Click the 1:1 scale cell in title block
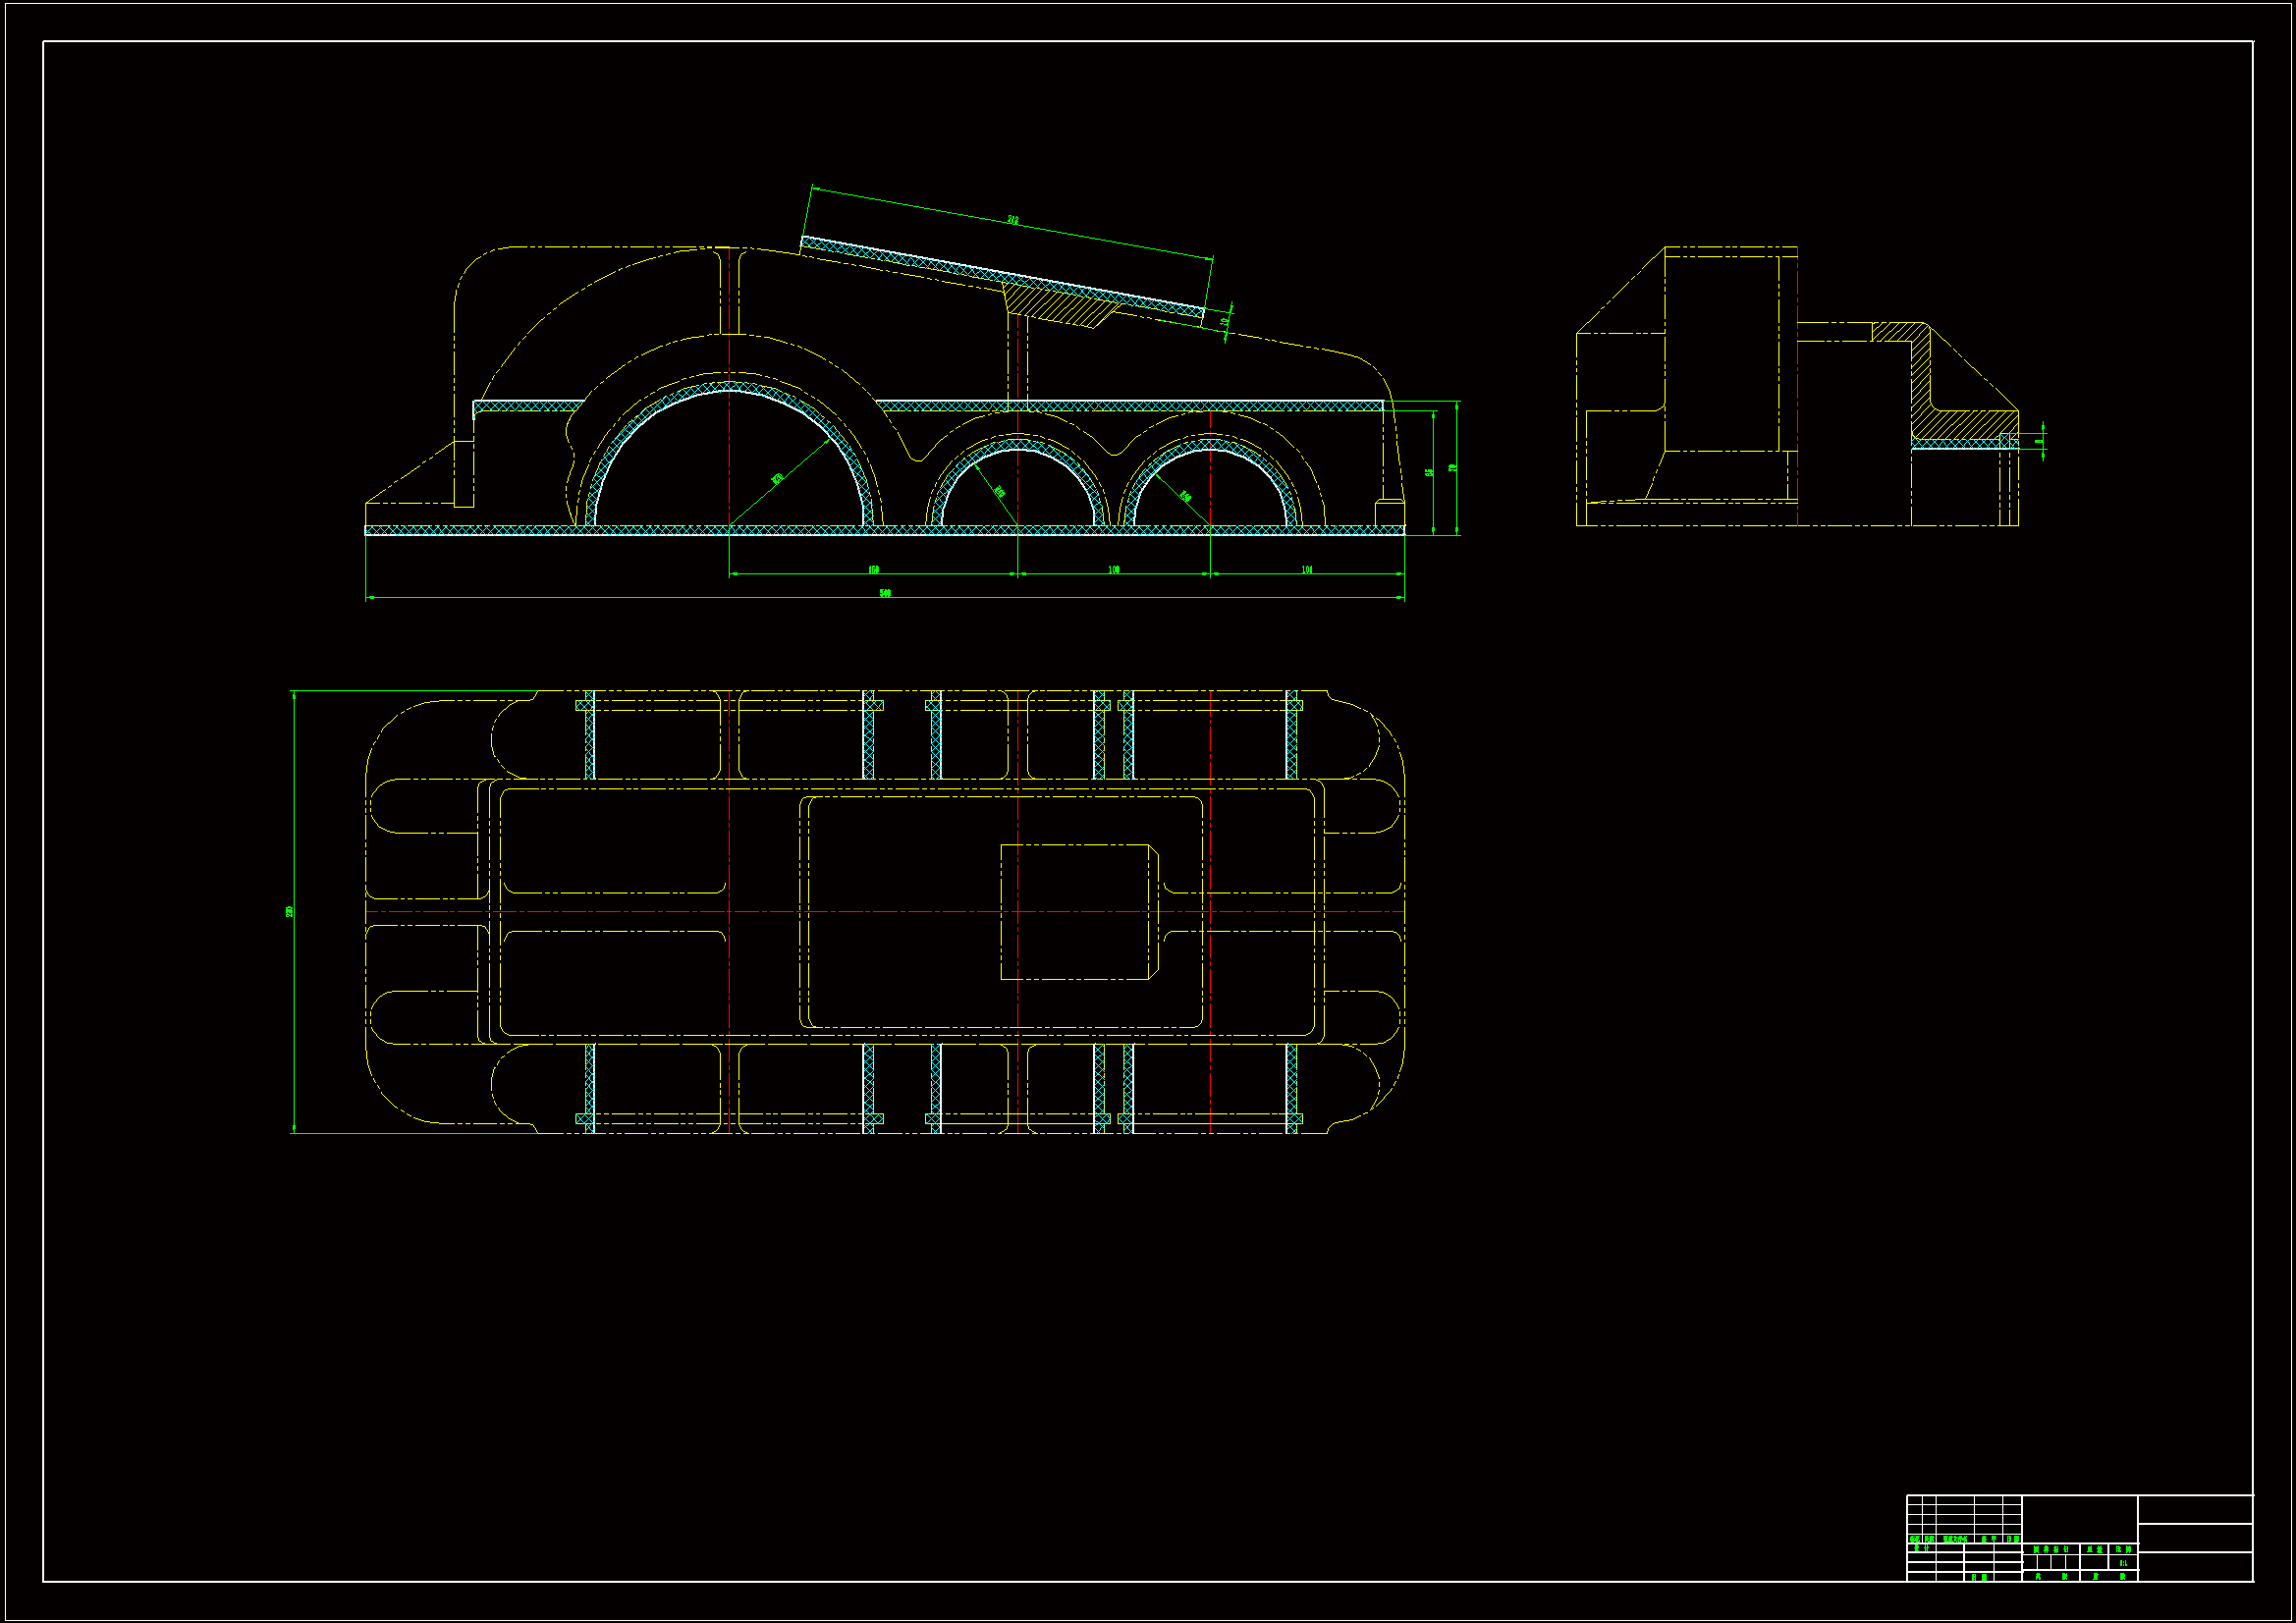2296x1623 pixels. (2122, 1563)
